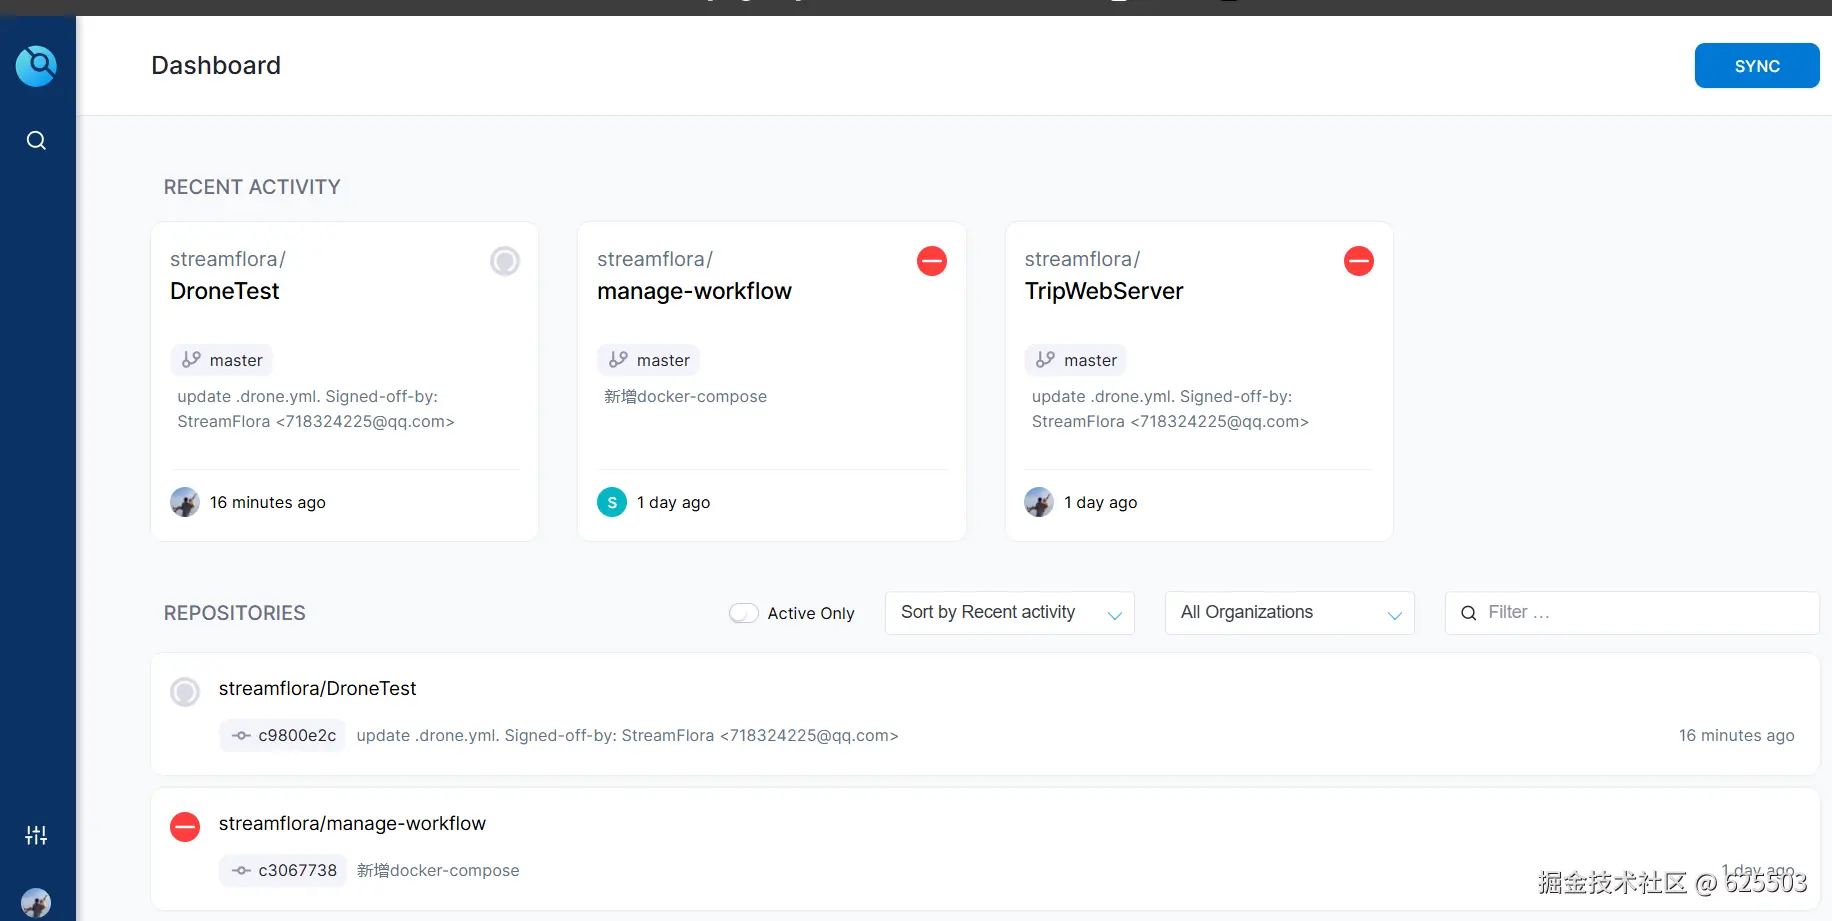Click the DroneTest card pending status icon
1832x921 pixels.
[505, 261]
